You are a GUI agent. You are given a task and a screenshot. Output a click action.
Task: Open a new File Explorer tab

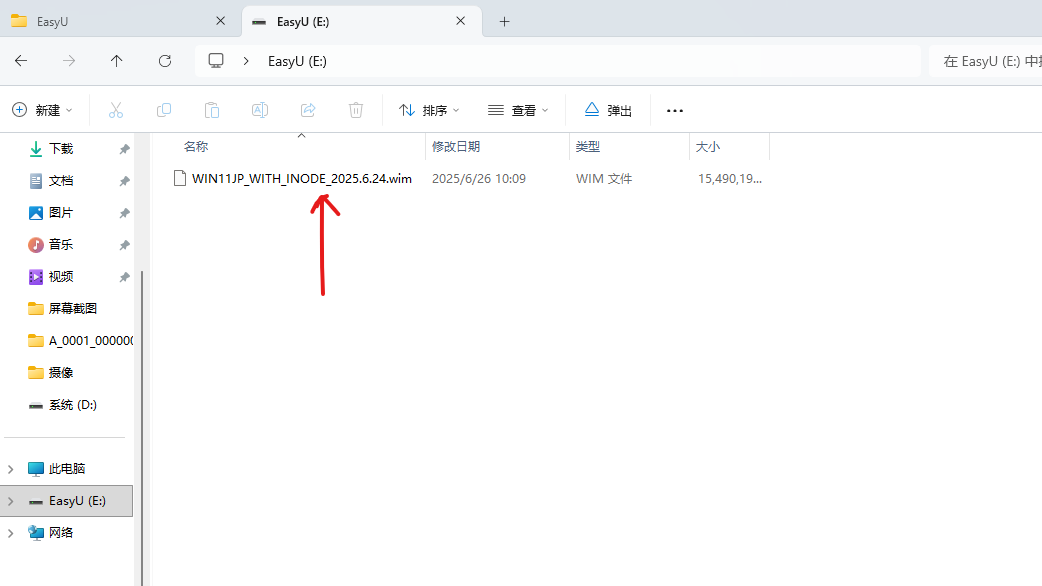tap(504, 21)
